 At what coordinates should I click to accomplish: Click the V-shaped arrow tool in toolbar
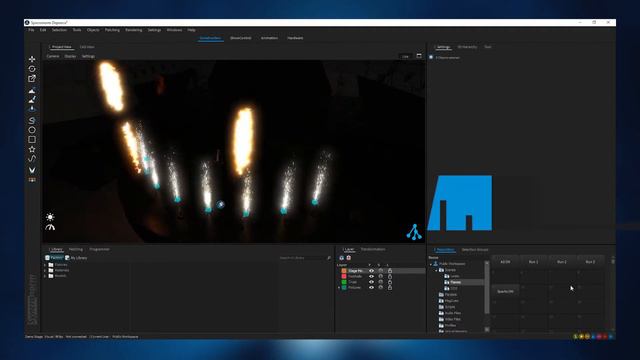tap(32, 170)
